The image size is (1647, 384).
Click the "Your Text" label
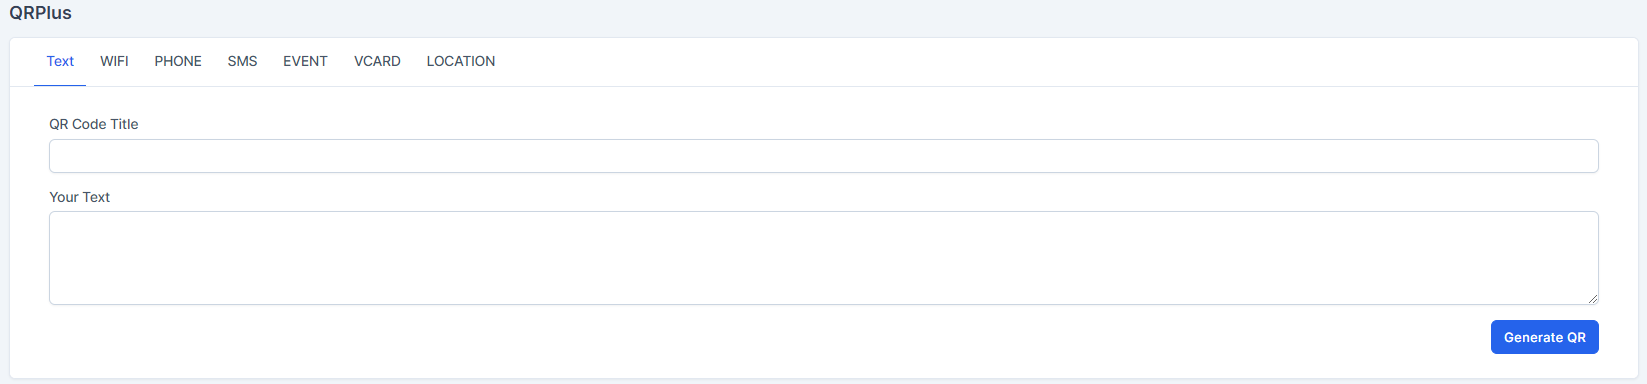pos(80,197)
